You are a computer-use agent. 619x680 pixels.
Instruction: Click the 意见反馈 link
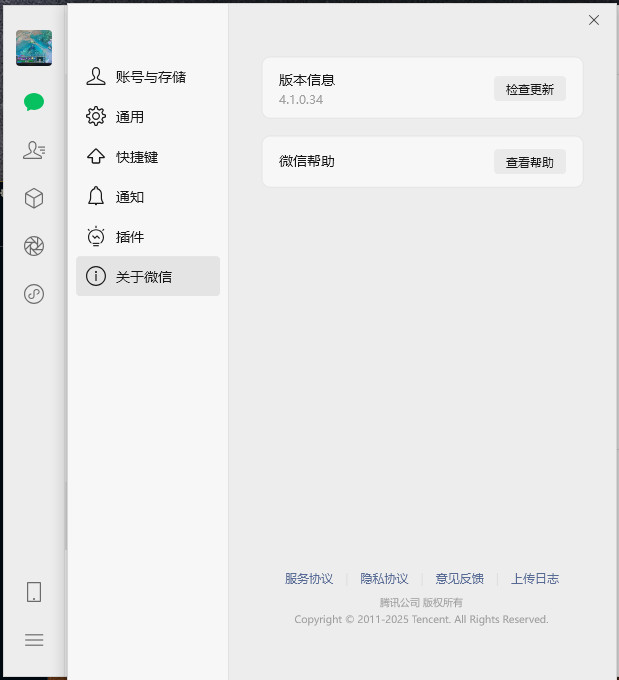point(459,579)
